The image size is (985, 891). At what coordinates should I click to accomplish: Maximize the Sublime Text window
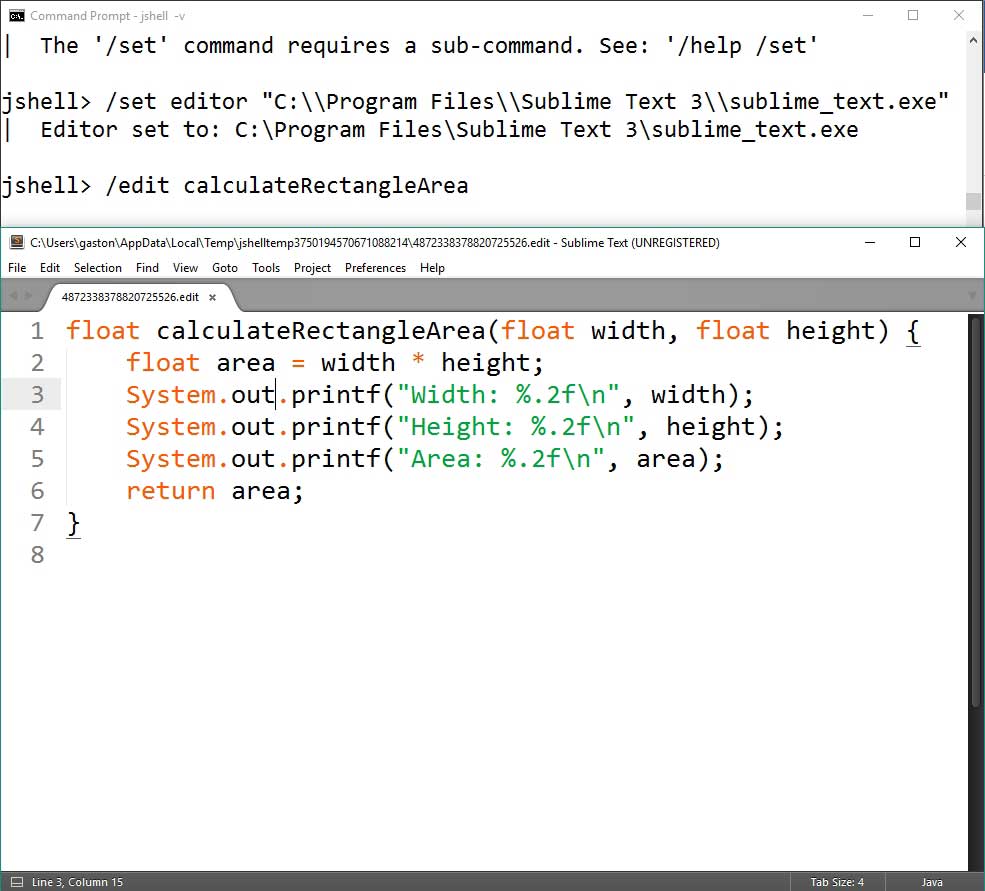point(915,242)
